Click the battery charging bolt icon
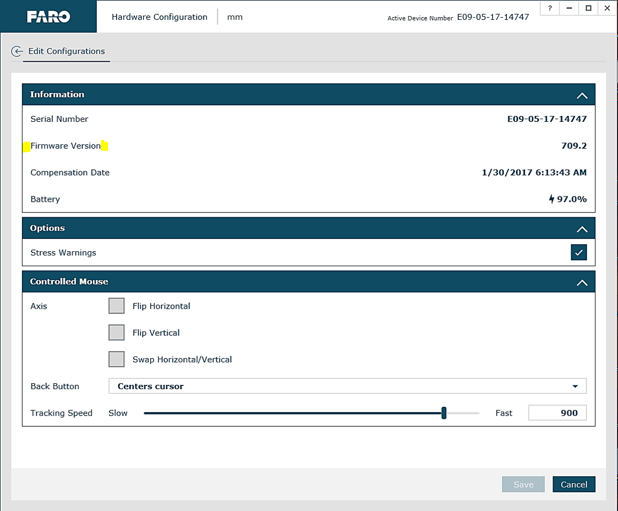The height and width of the screenshot is (511, 618). [552, 199]
